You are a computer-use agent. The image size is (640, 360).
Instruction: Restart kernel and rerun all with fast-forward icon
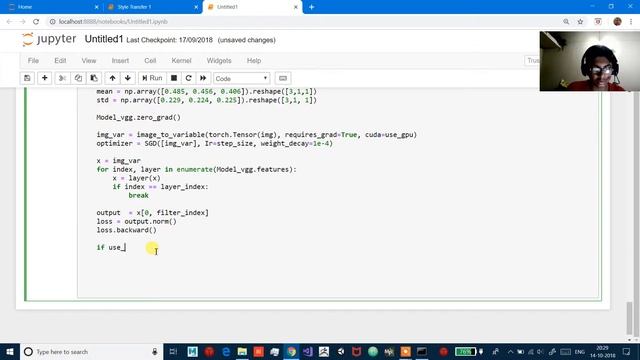click(203, 78)
